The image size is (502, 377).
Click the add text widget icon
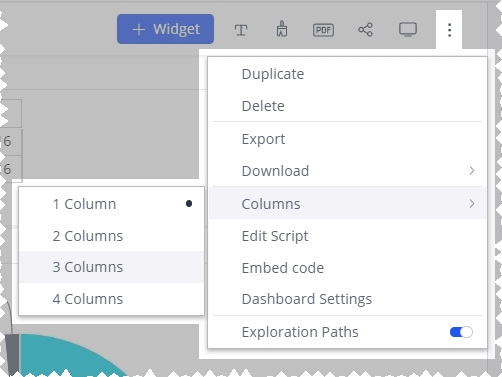[241, 30]
